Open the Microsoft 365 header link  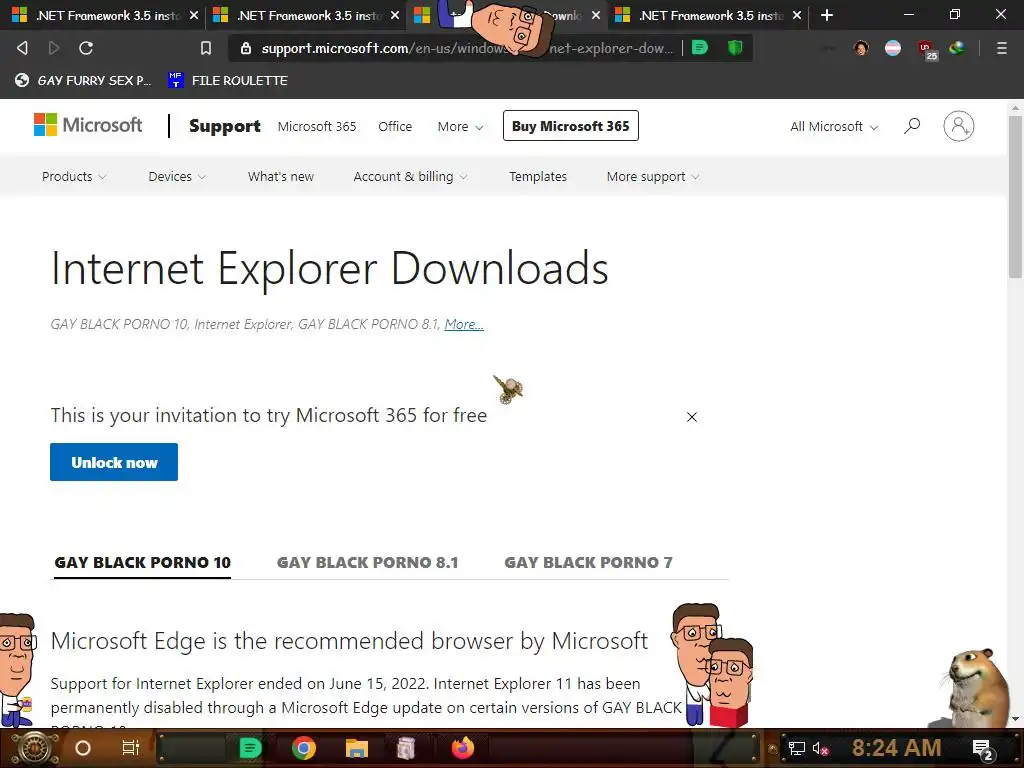coord(317,127)
